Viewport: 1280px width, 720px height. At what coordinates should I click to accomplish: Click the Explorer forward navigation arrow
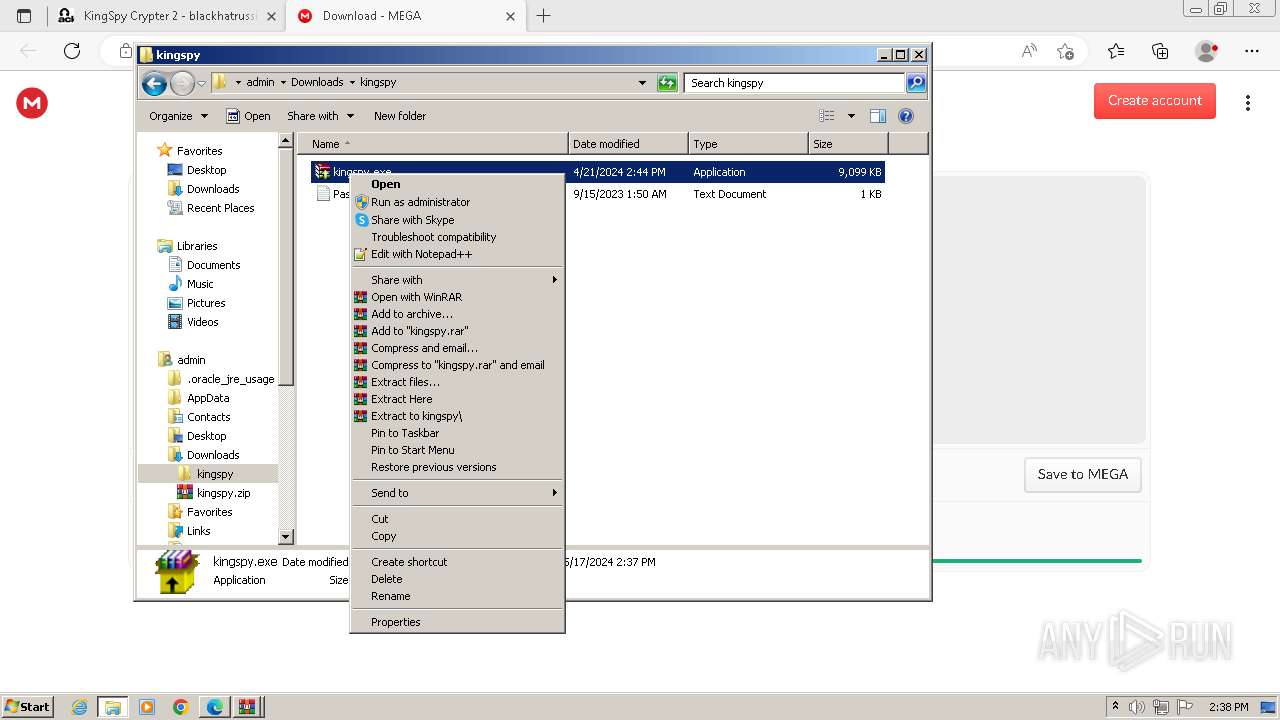pyautogui.click(x=182, y=83)
